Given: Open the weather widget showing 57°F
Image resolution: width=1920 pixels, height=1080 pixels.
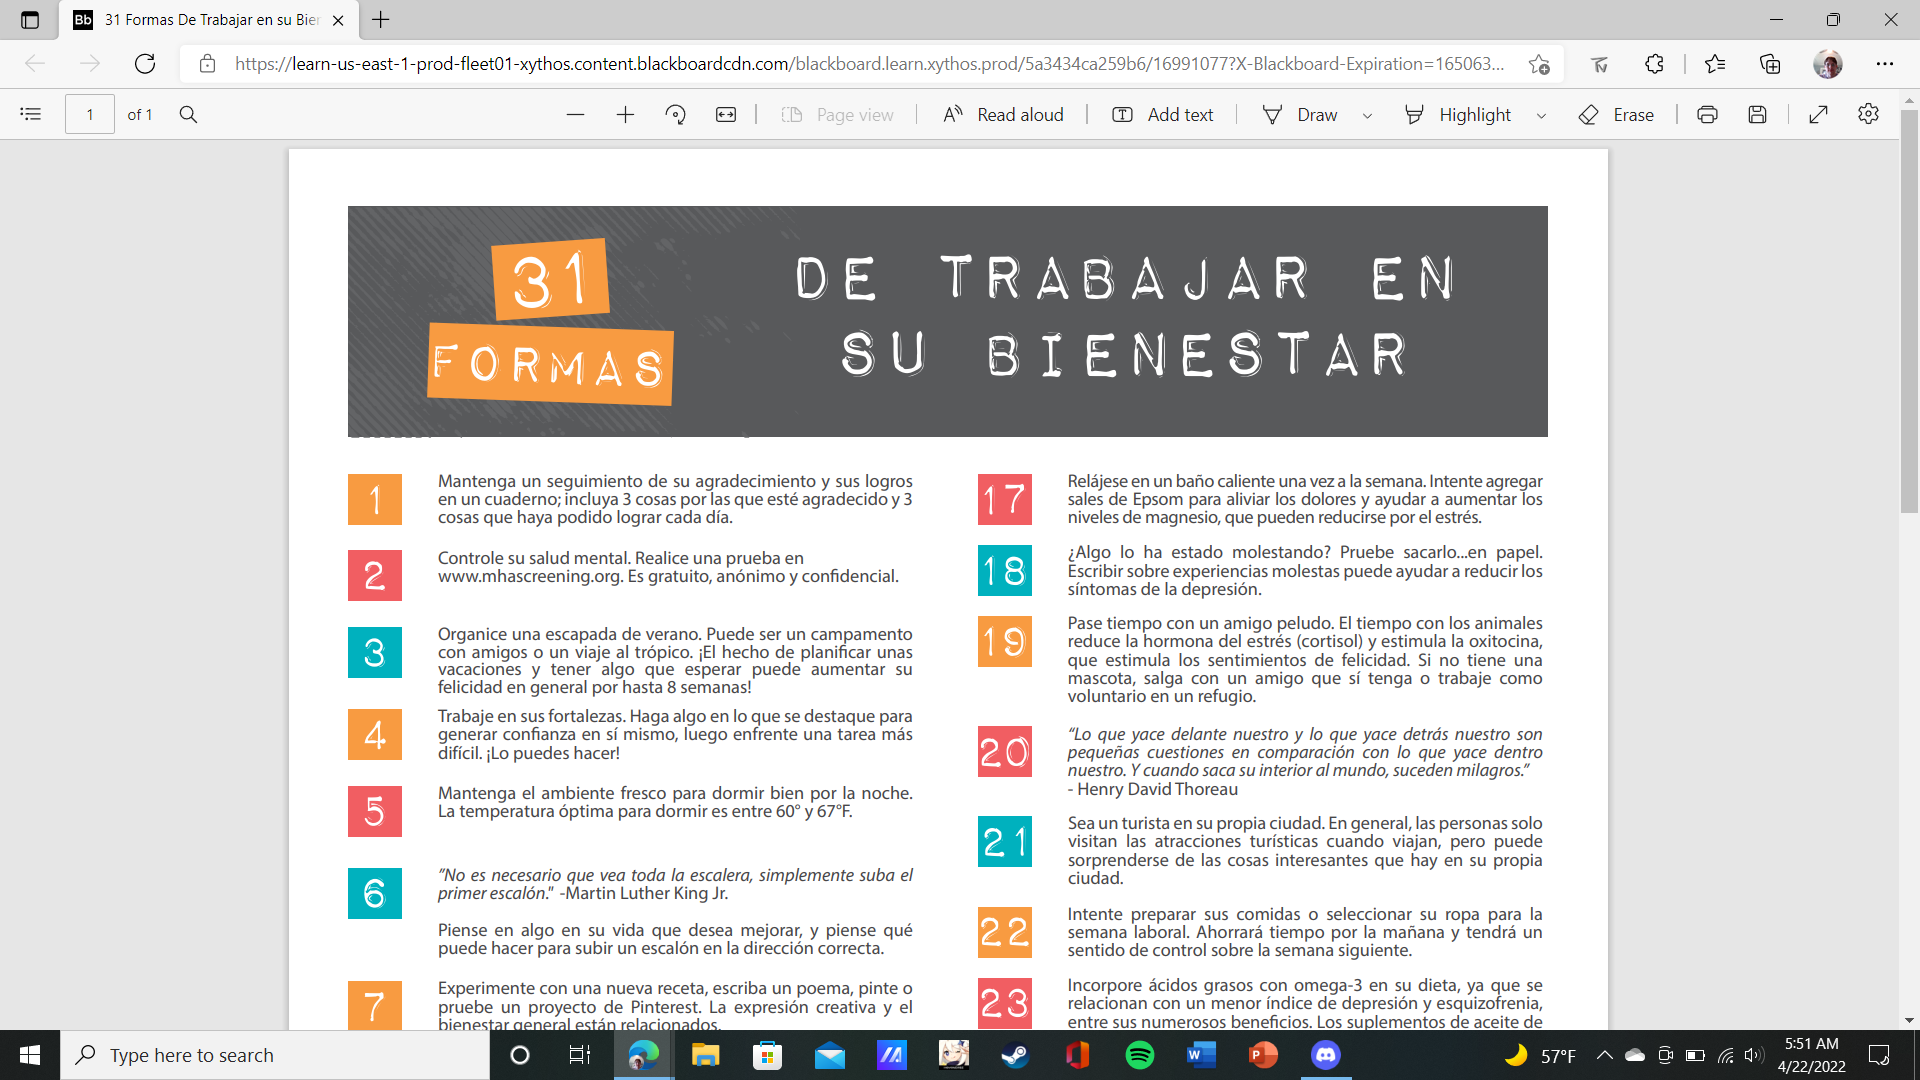Looking at the screenshot, I should 1540,1055.
